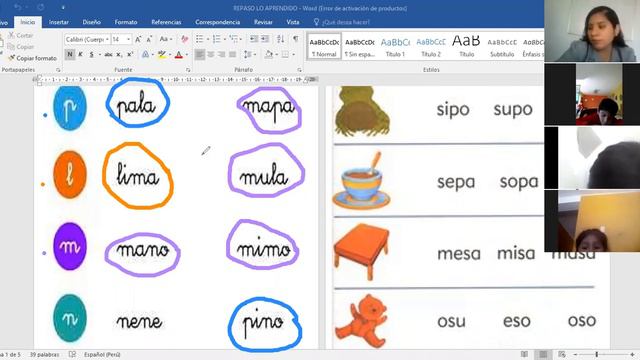Click the borders icon
This screenshot has height=360, width=640.
[x=285, y=54]
